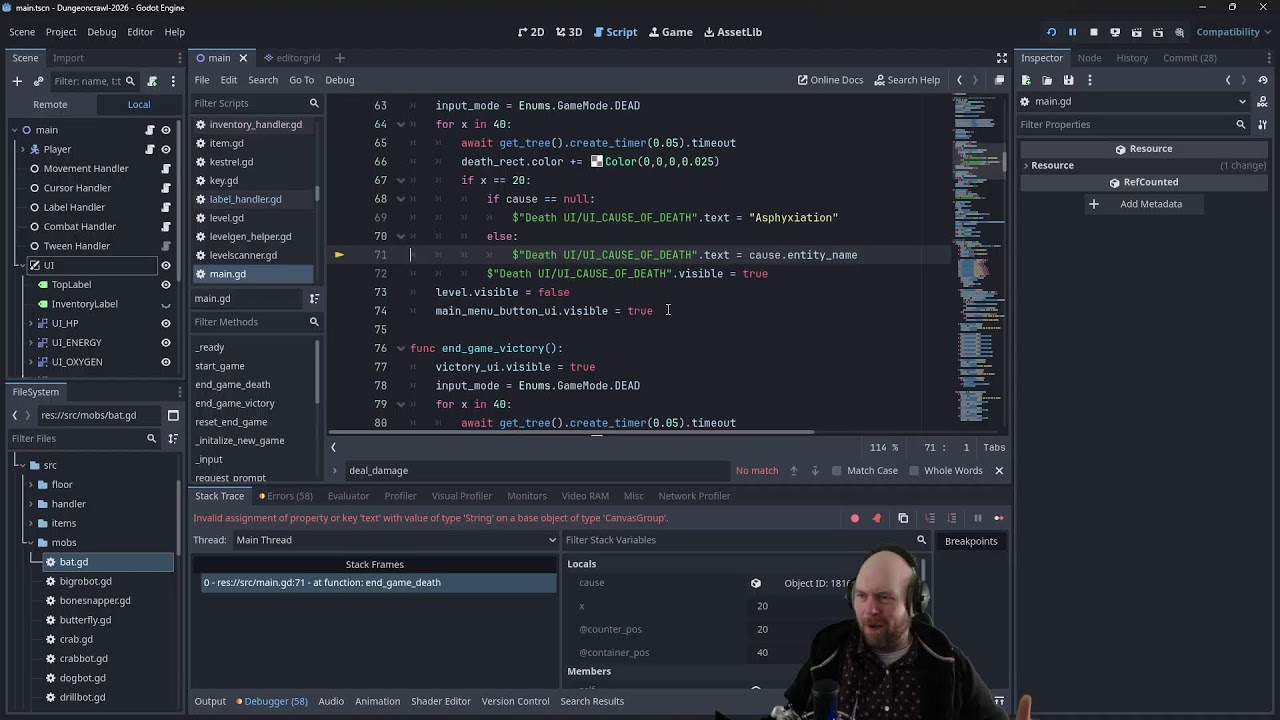The width and height of the screenshot is (1280, 720).
Task: Run the current scene
Action: [x=1136, y=32]
